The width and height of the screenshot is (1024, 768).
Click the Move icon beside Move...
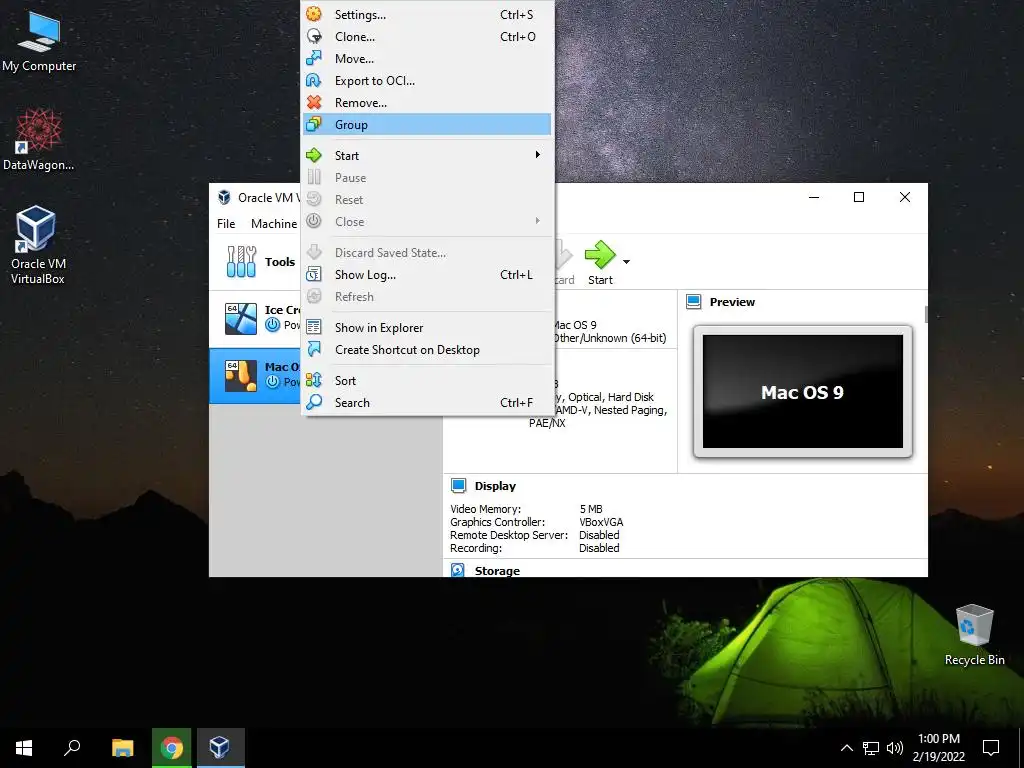pos(314,58)
